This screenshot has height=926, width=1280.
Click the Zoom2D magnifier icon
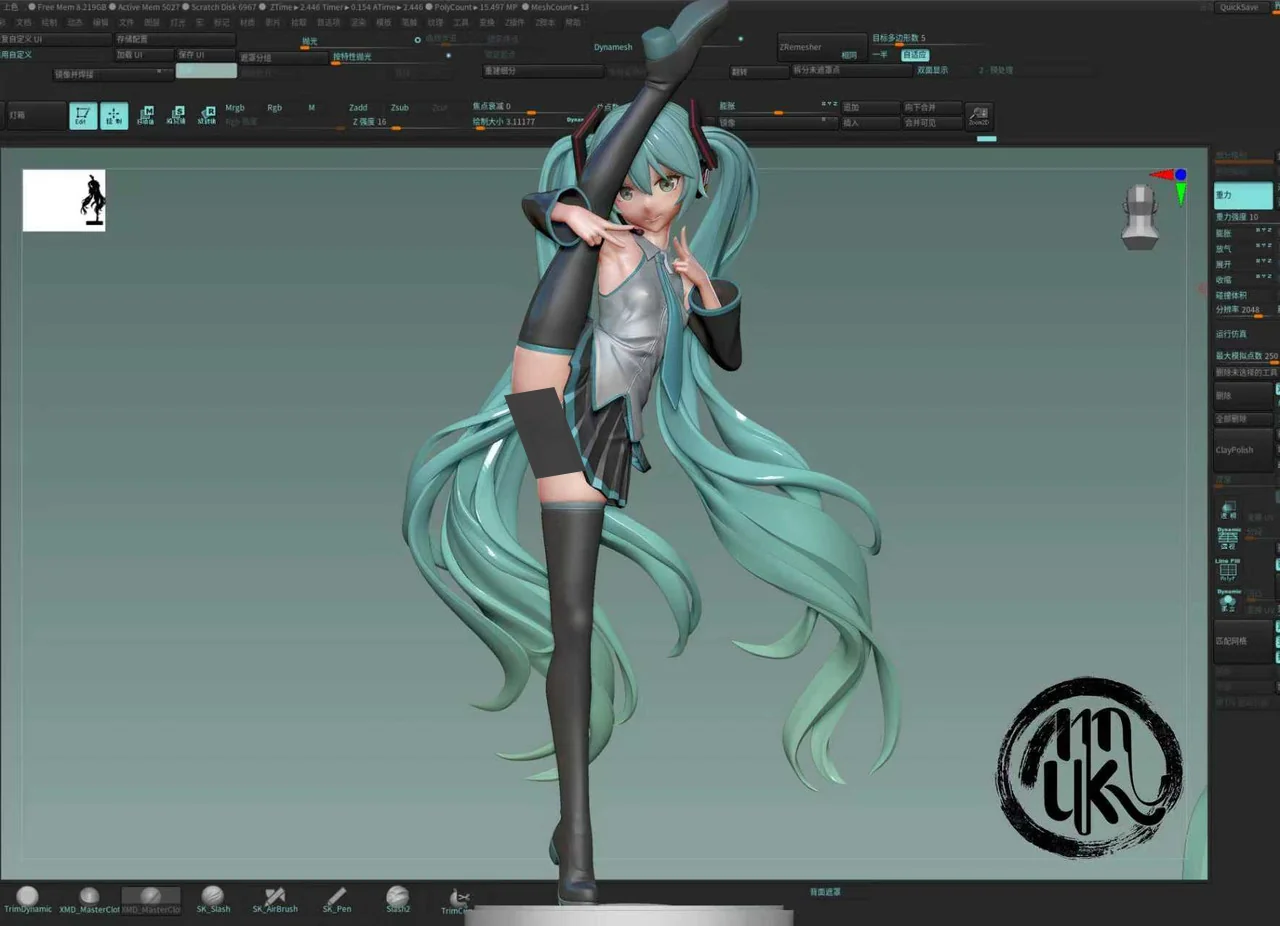click(978, 116)
